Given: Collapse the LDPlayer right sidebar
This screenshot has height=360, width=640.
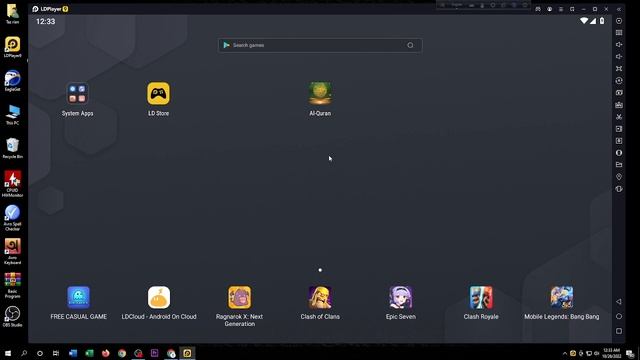Looking at the screenshot, I should pos(619,9).
